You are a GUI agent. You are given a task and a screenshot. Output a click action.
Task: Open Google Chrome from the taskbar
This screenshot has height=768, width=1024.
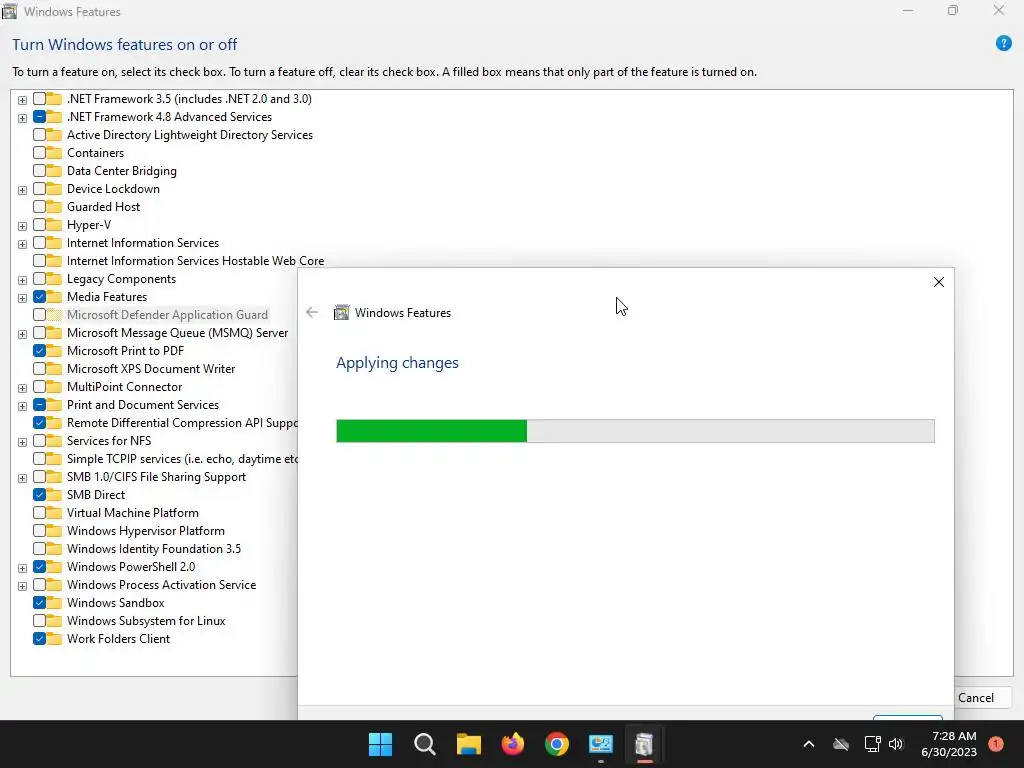click(x=557, y=744)
